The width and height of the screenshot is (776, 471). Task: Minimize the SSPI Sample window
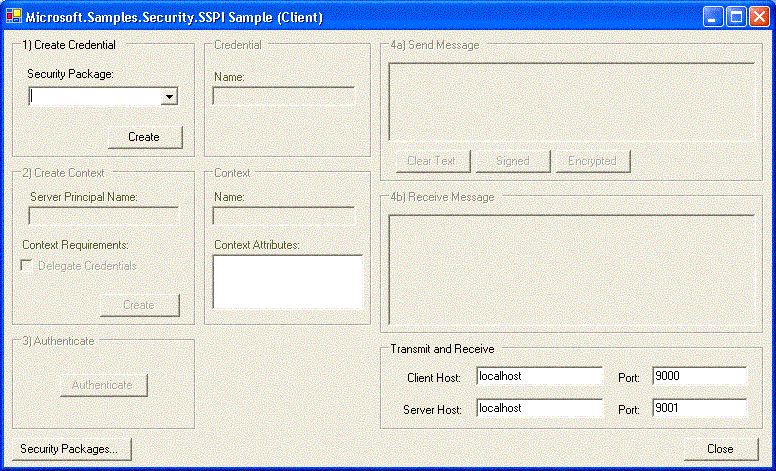pyautogui.click(x=713, y=17)
